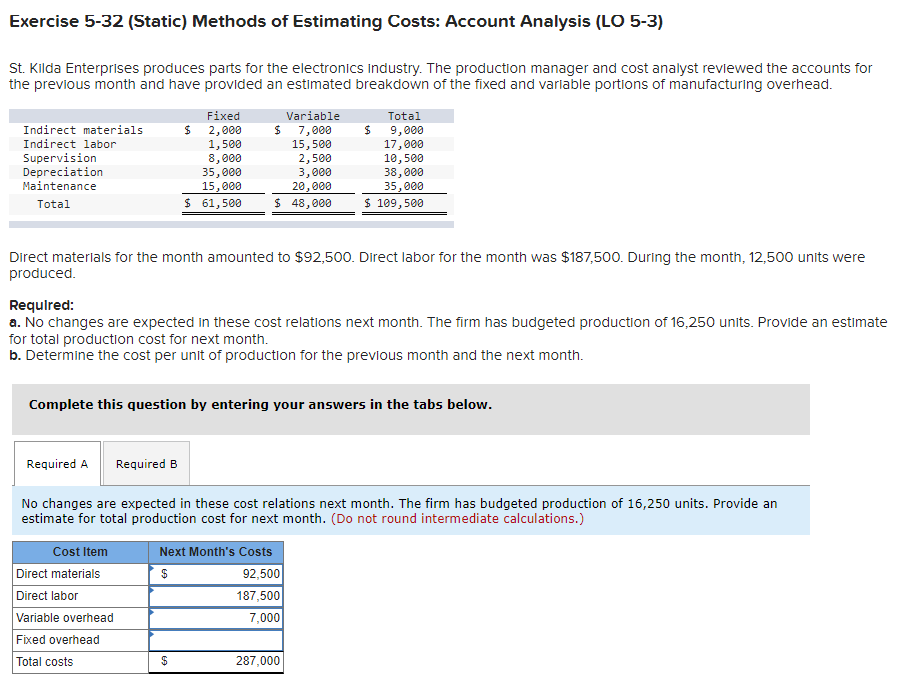
Task: Click the blue marker on Variable overhead cell
Action: (x=153, y=614)
